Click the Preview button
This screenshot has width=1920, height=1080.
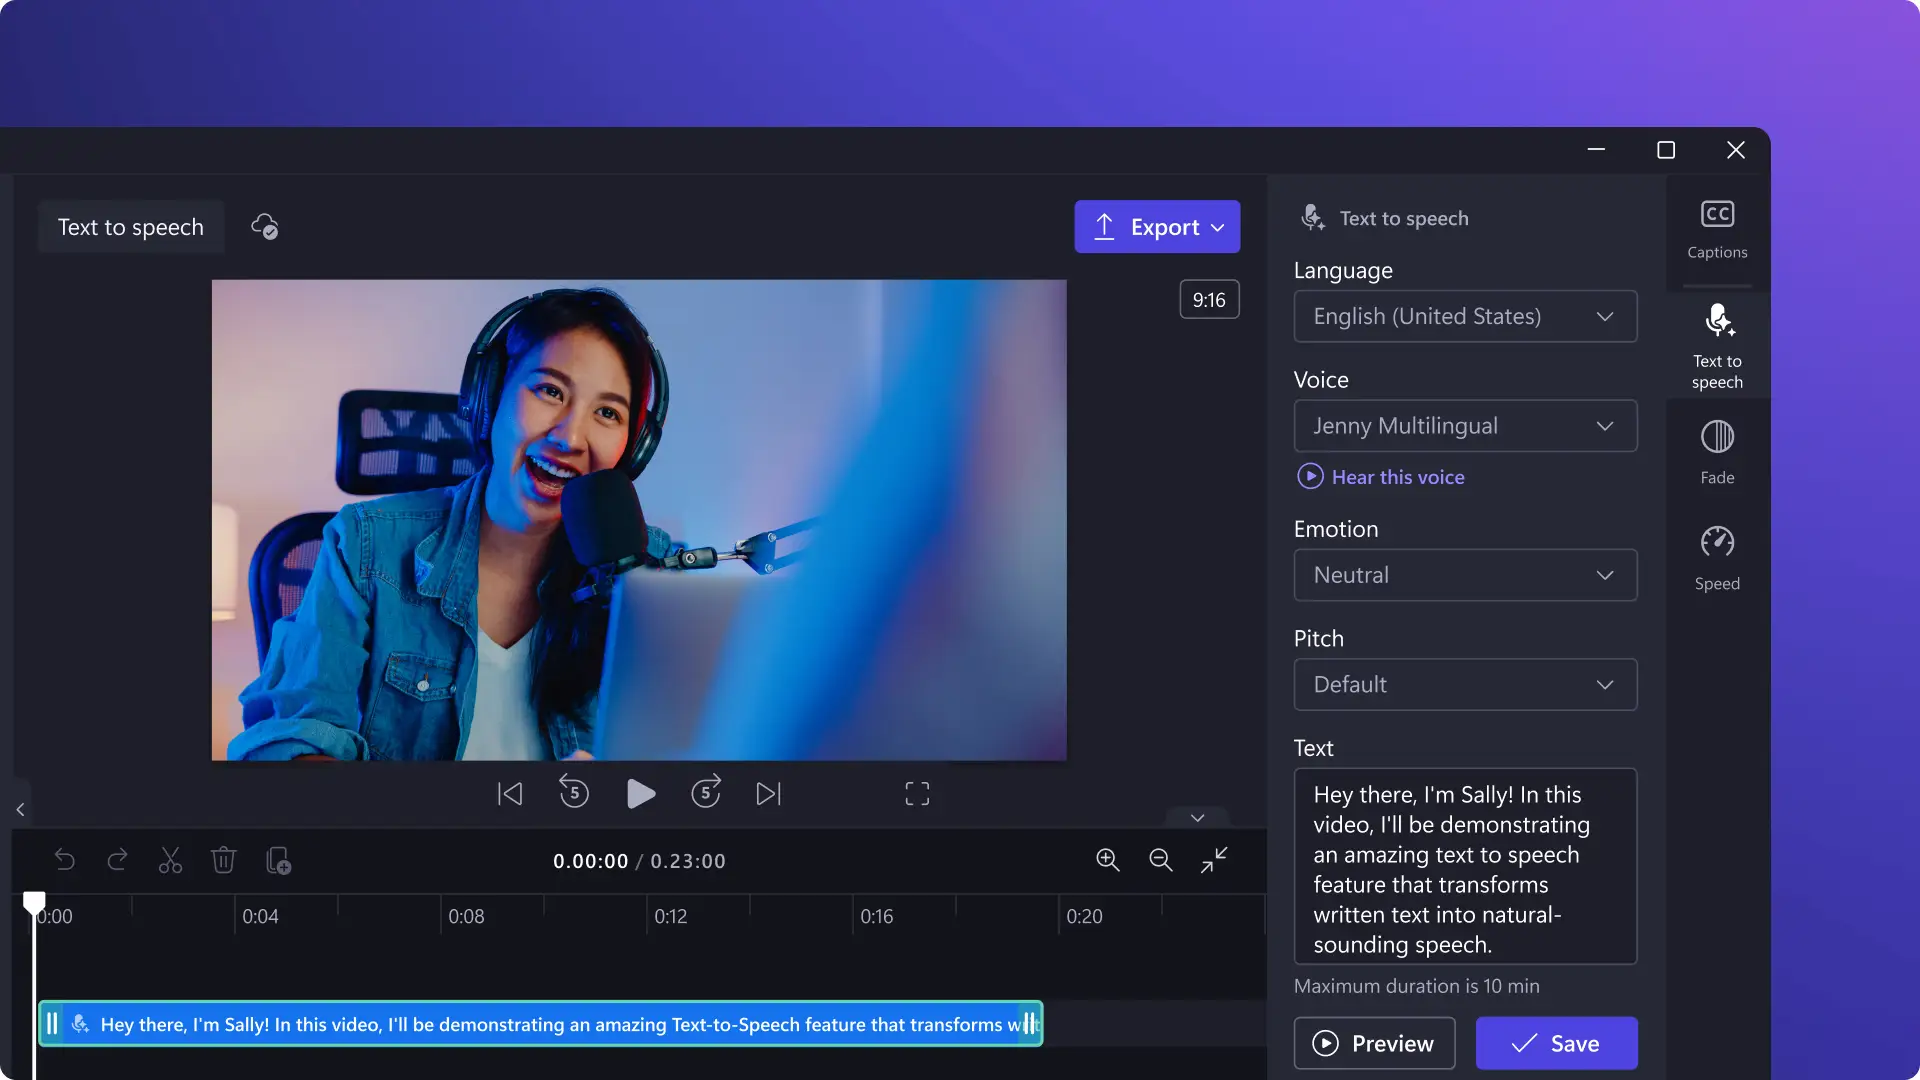1373,1043
